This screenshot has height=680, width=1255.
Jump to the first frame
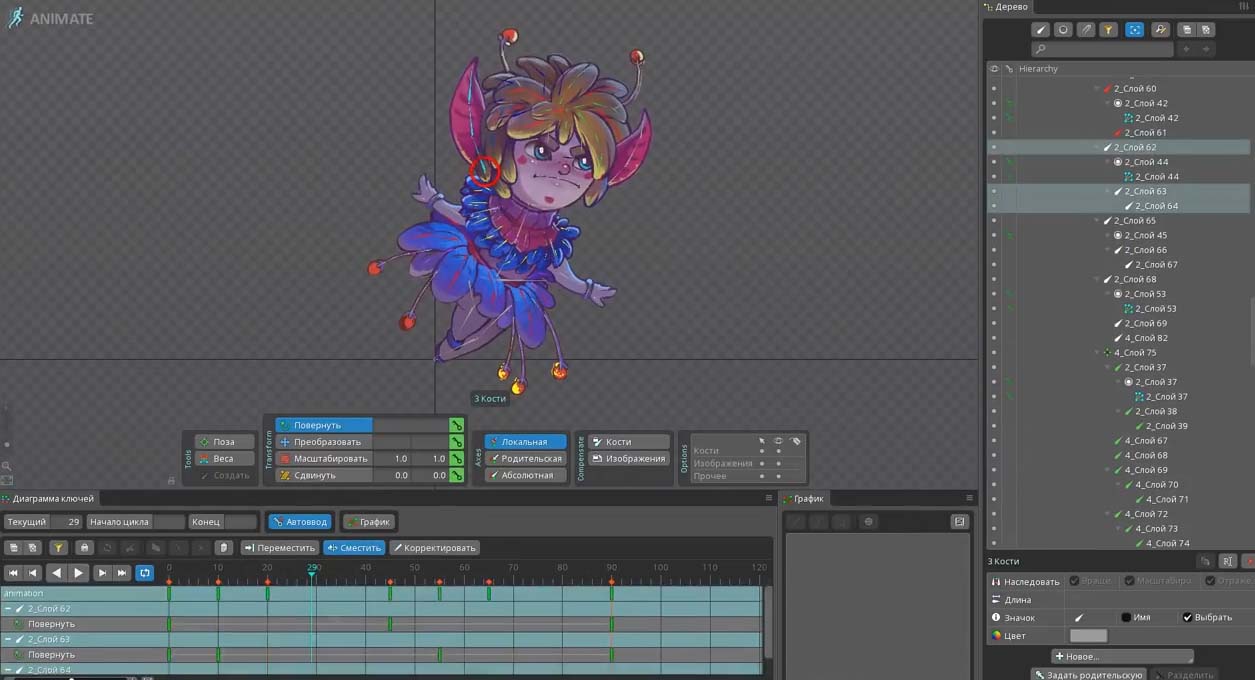point(13,573)
